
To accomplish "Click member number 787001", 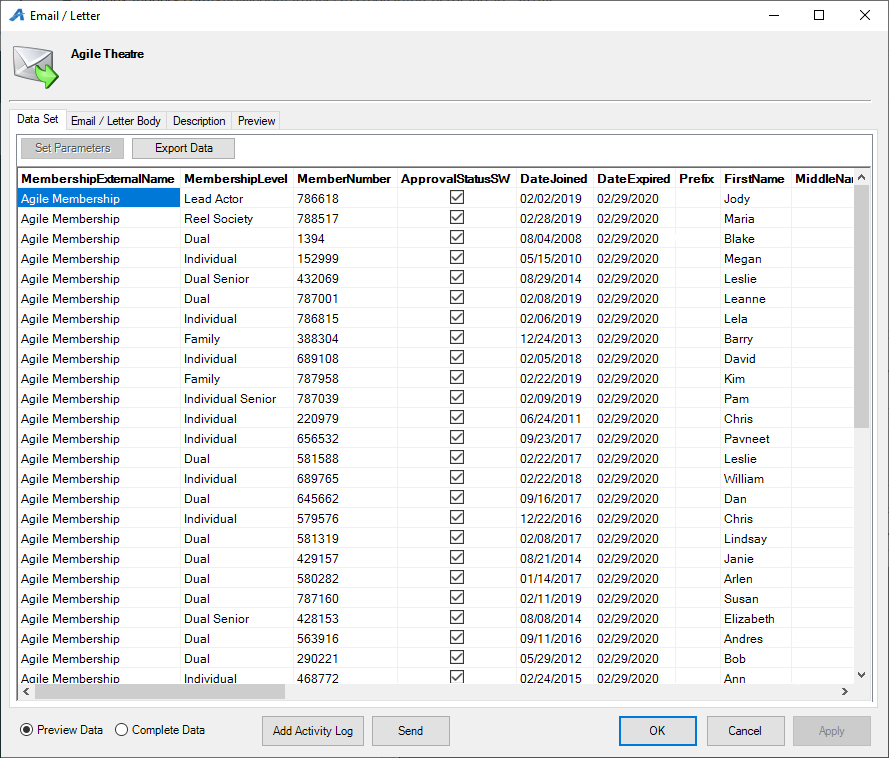I will (345, 299).
